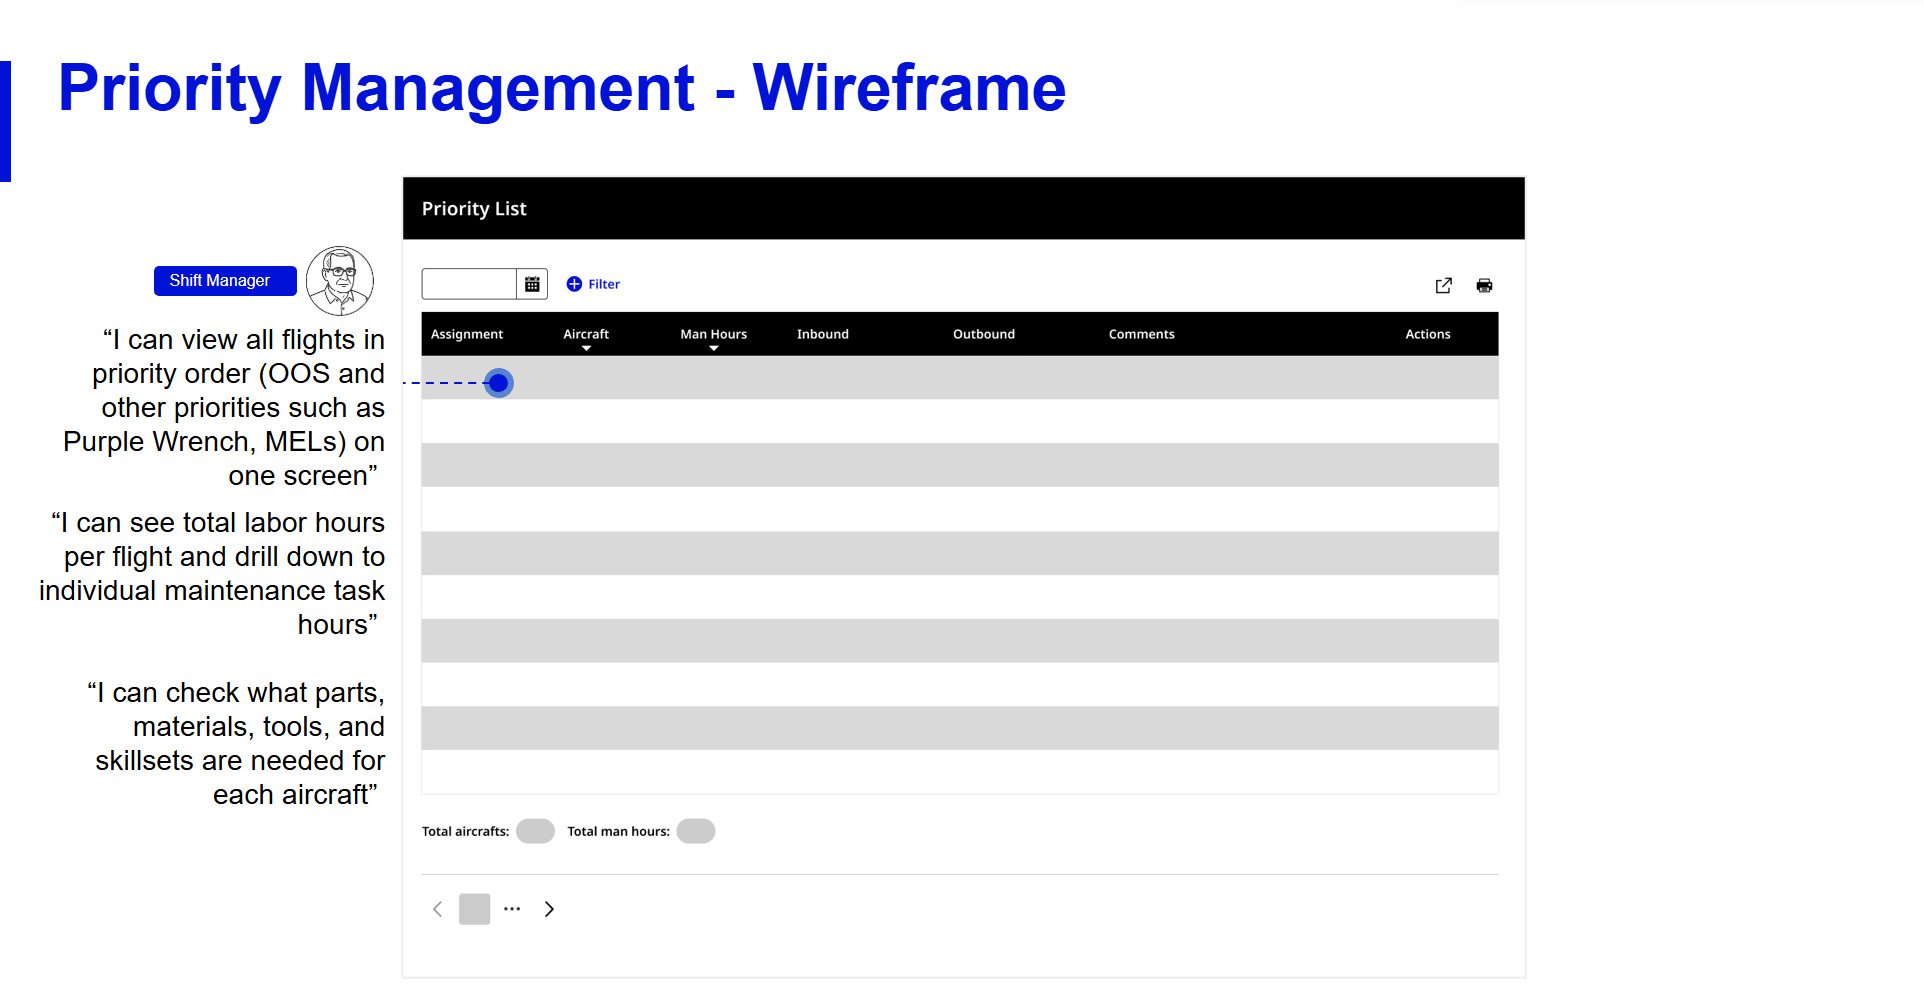Click the previous page chevron control
1924x994 pixels.
(x=437, y=908)
